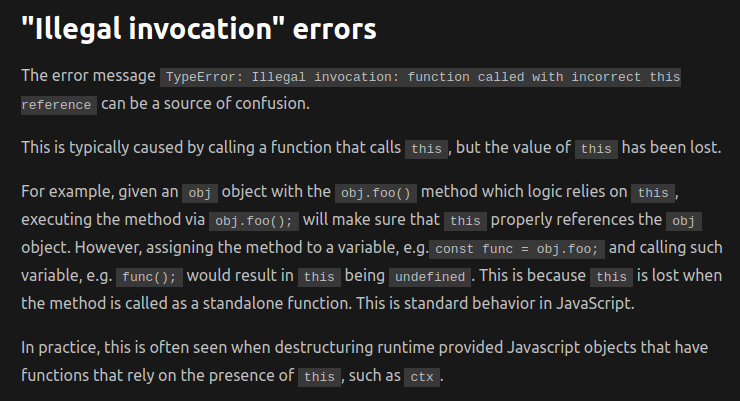Click the "reference" inline code block

tap(59, 105)
